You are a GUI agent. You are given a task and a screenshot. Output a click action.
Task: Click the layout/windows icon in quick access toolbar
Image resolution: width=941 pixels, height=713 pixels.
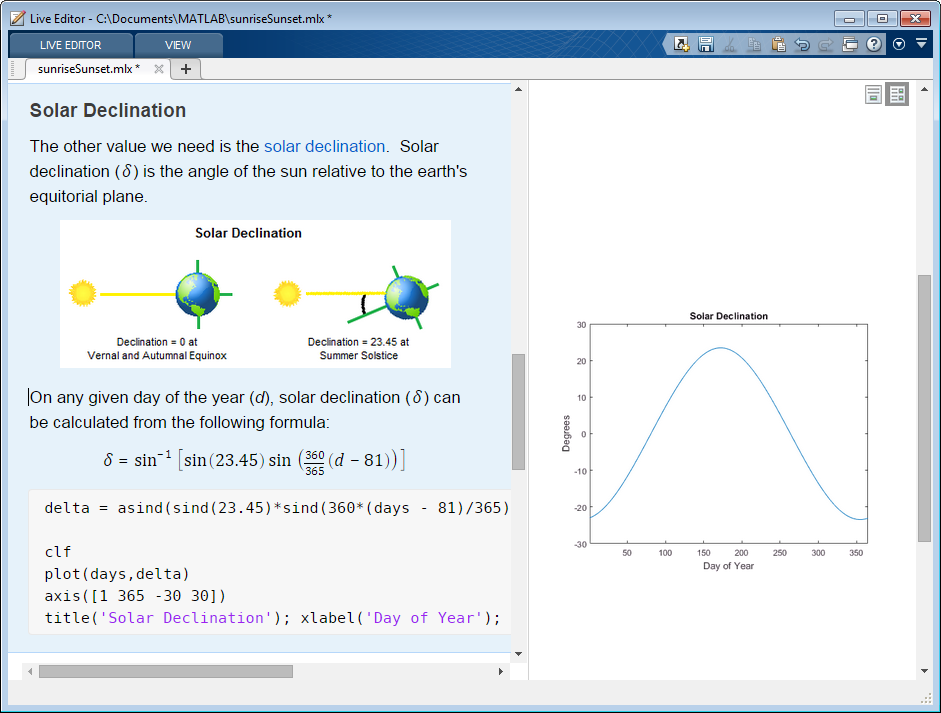pos(851,44)
